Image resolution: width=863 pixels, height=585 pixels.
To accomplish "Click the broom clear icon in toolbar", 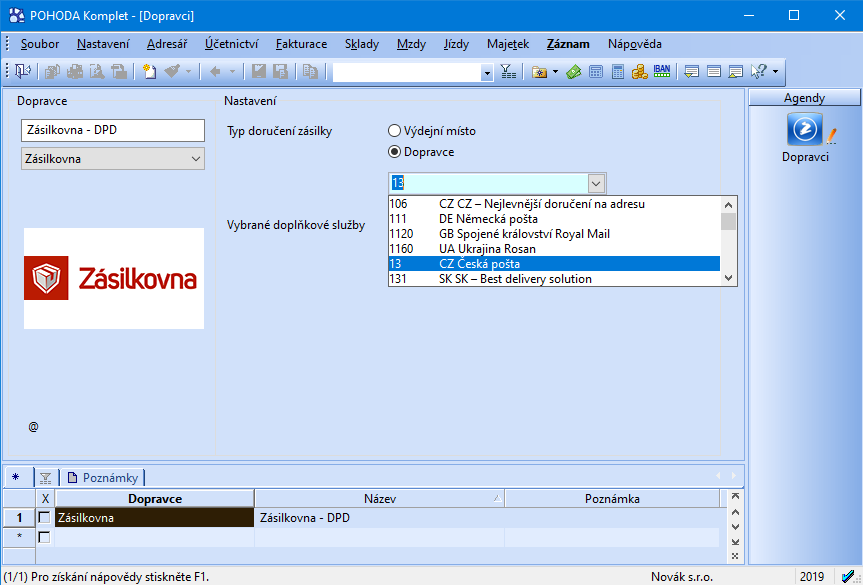I will click(172, 72).
